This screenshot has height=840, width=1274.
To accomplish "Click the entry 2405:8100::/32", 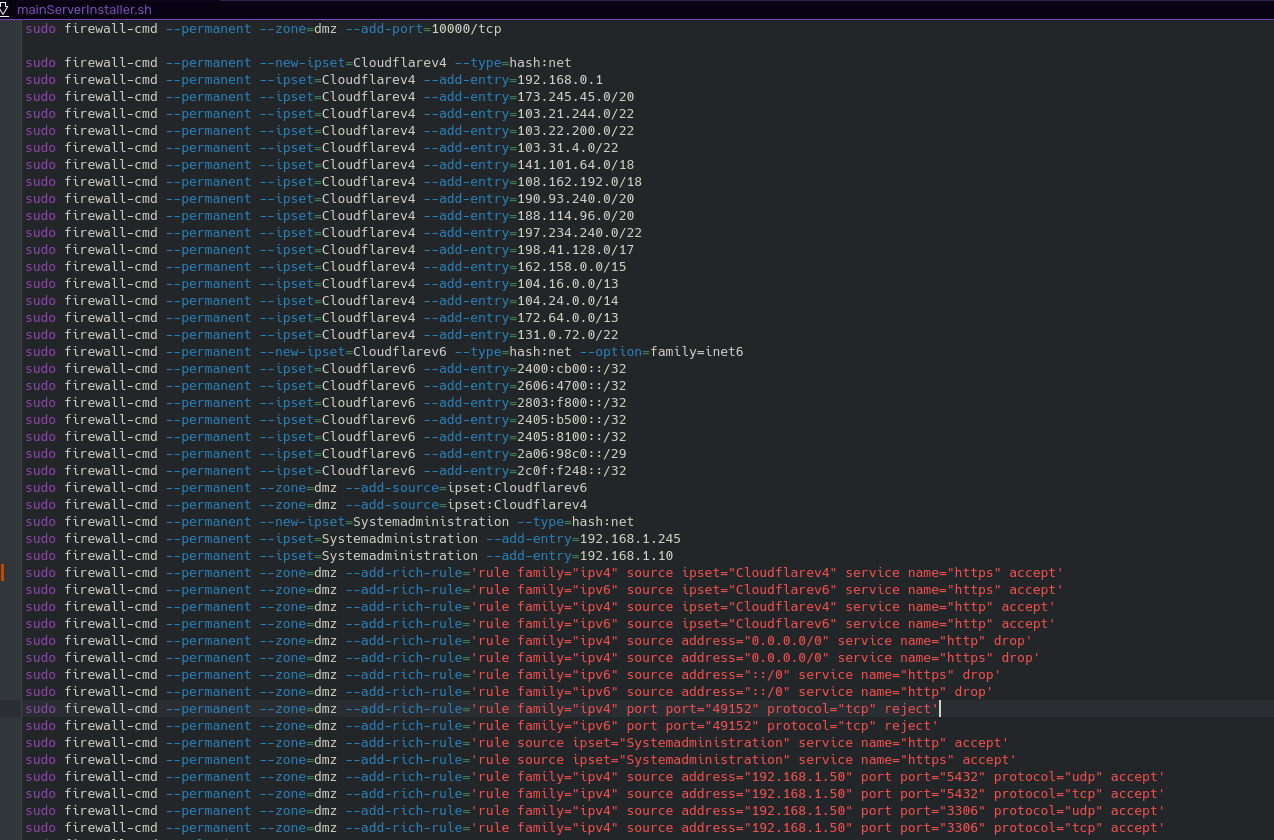I will (572, 436).
